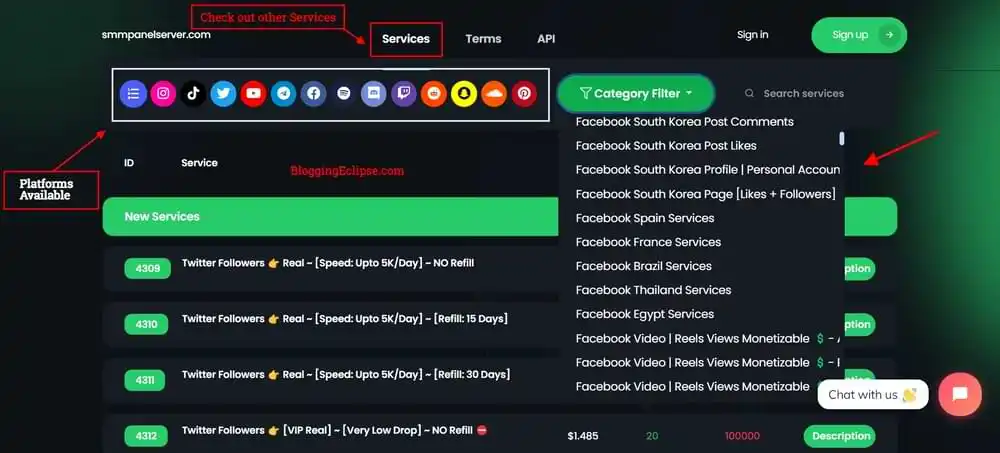Select the all-services list icon

[x=133, y=94]
